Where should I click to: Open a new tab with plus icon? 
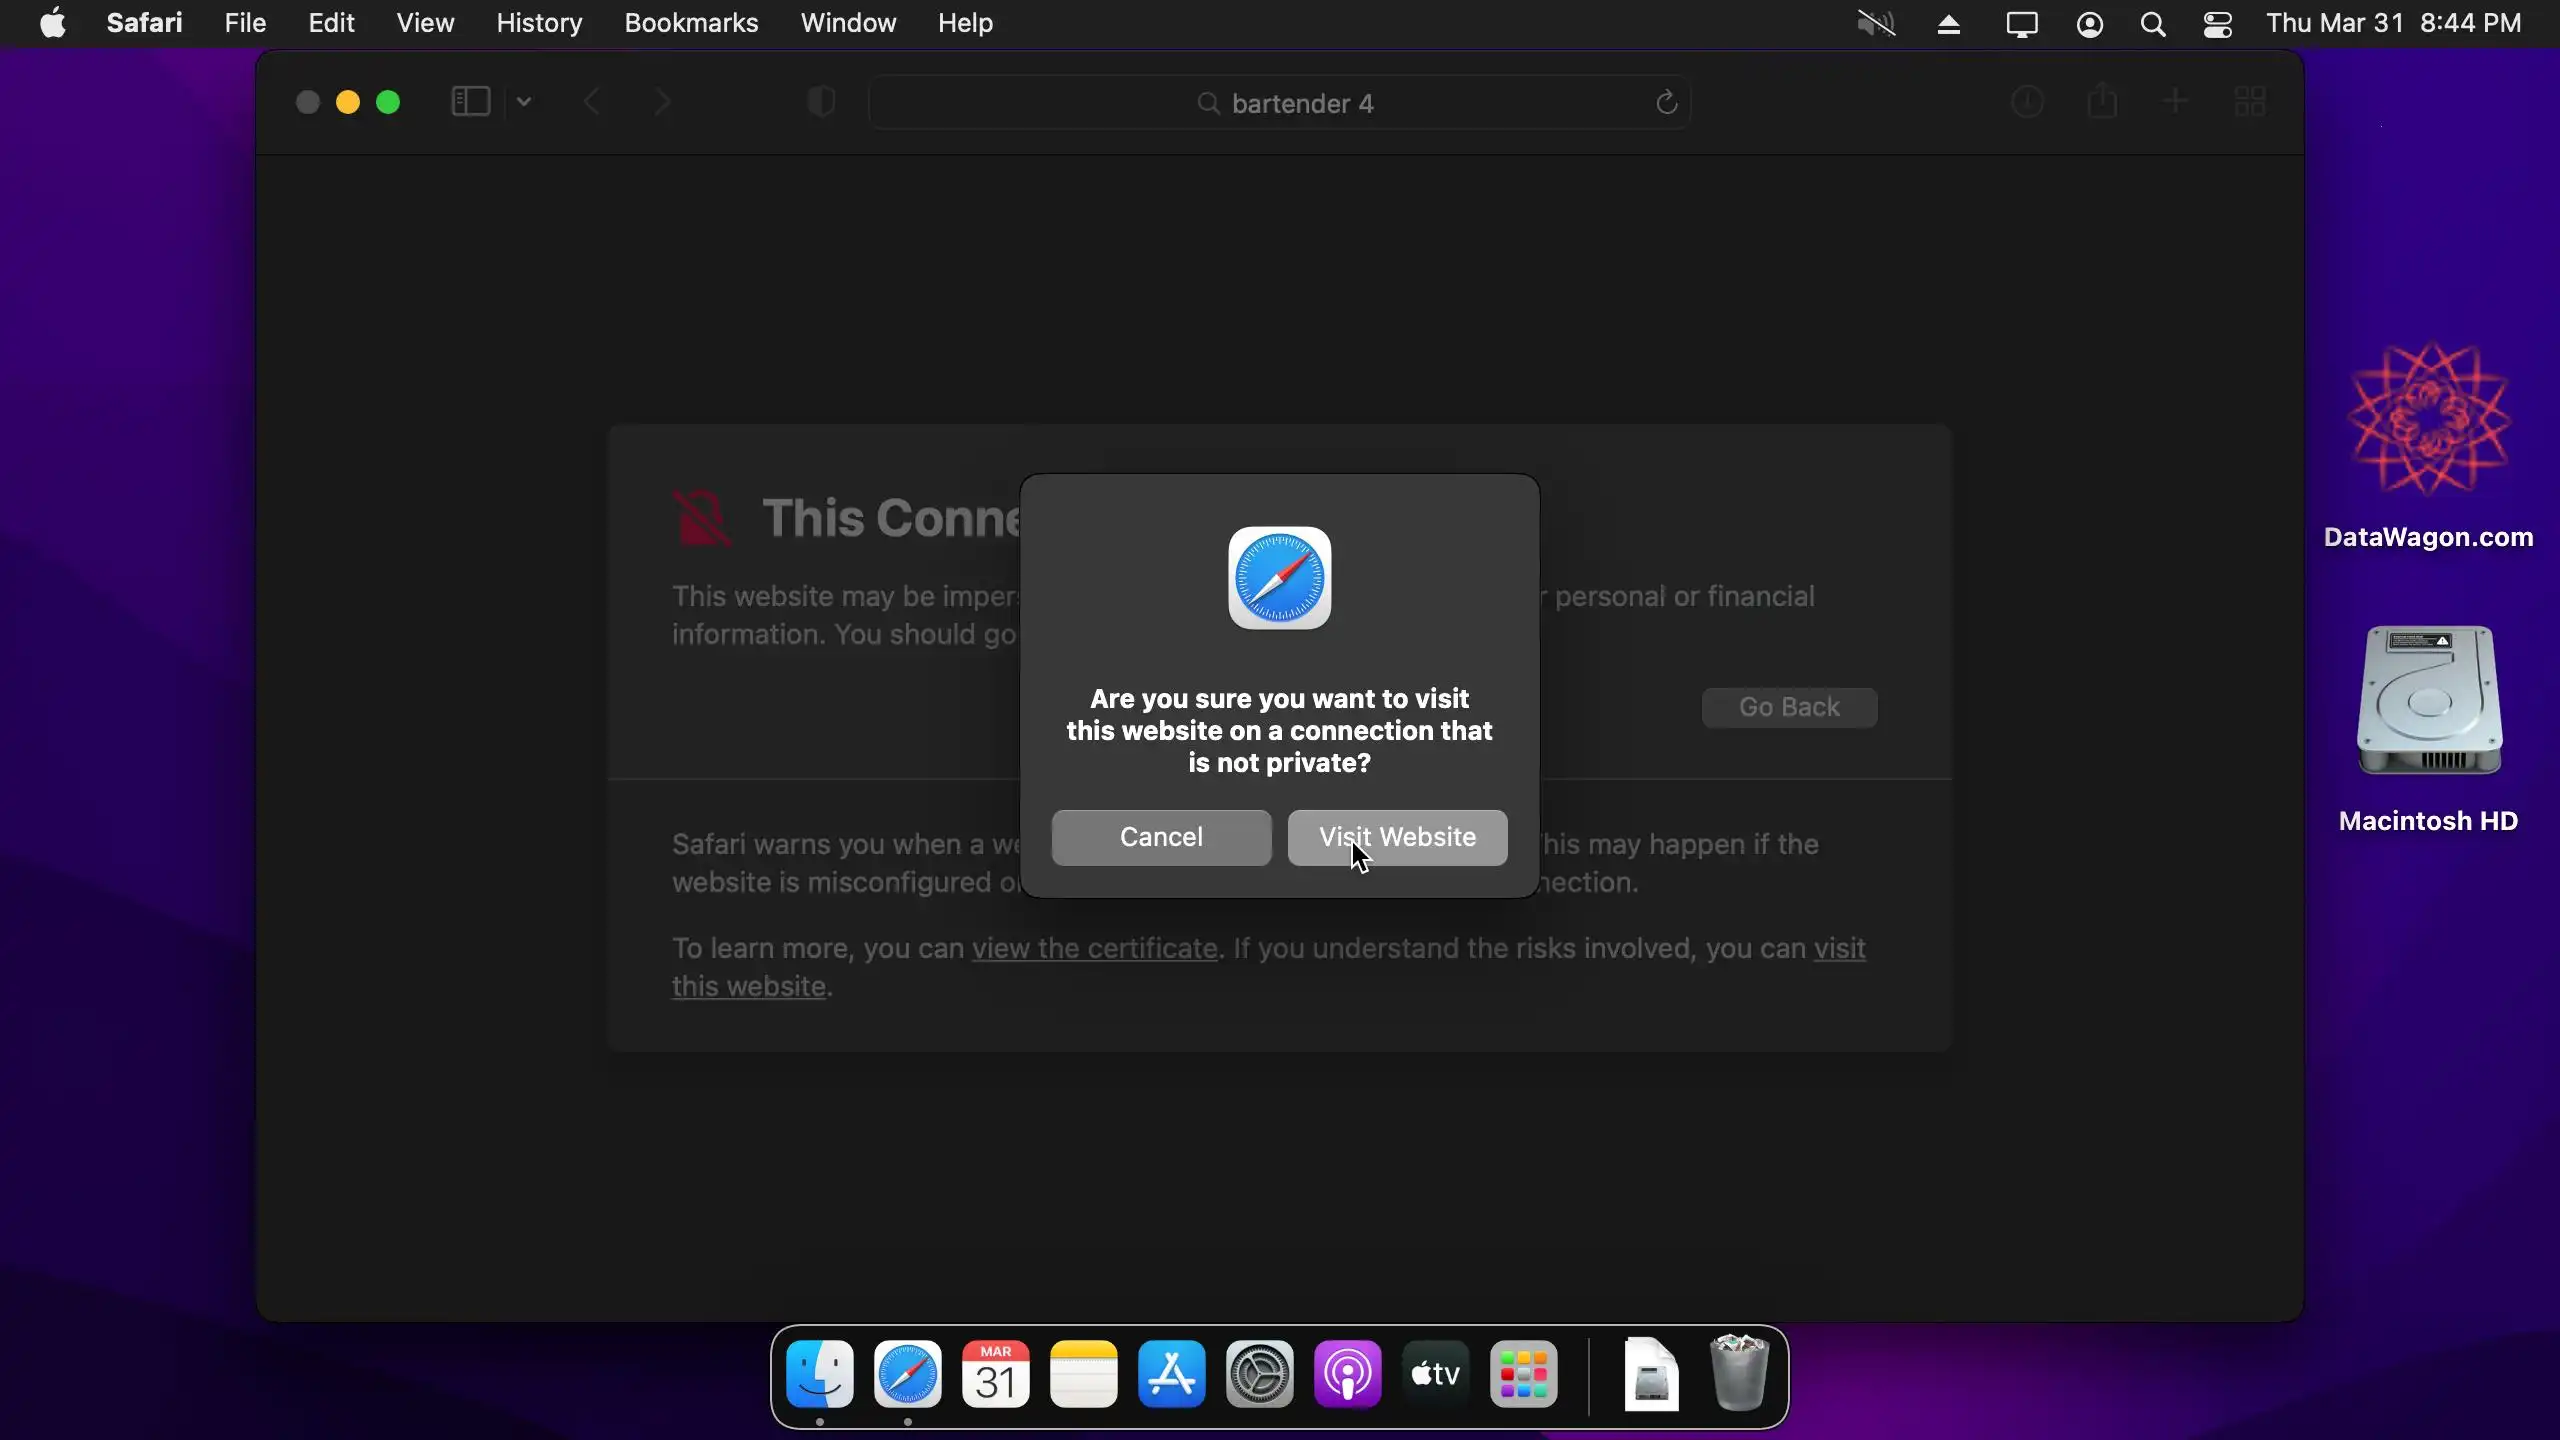pos(2175,101)
